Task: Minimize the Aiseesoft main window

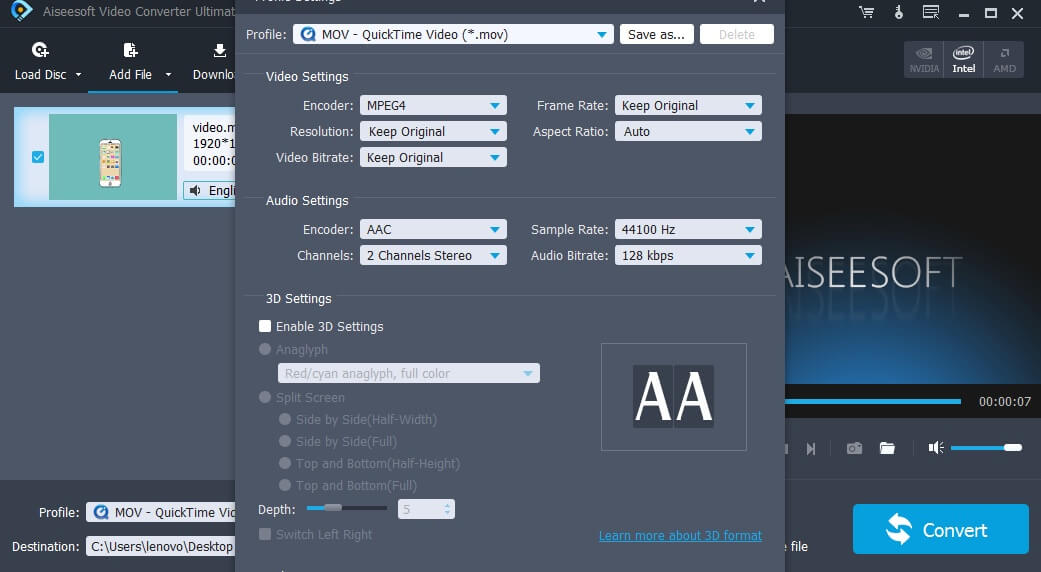Action: 964,13
